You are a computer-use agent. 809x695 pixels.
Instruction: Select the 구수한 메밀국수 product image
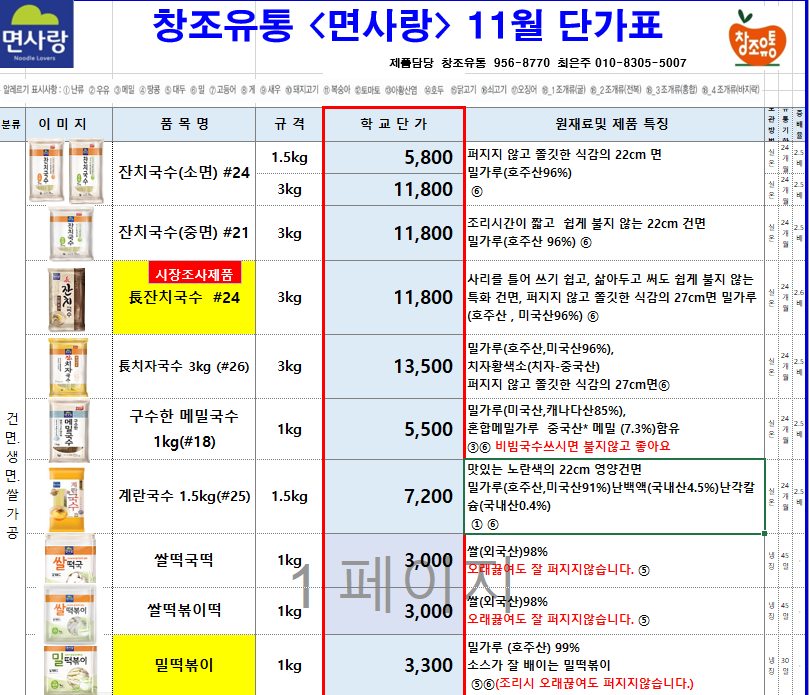point(69,430)
